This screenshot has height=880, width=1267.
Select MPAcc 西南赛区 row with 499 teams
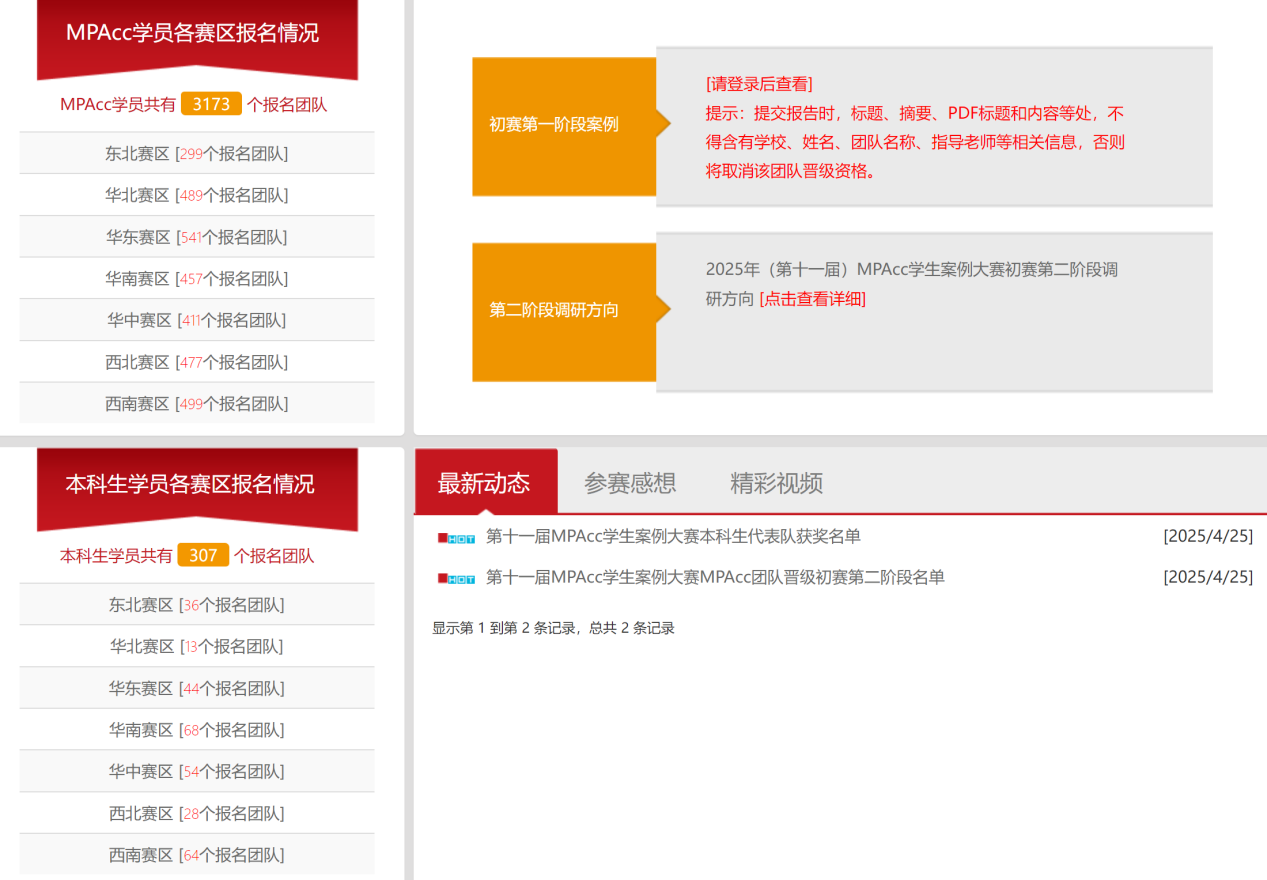(x=197, y=404)
